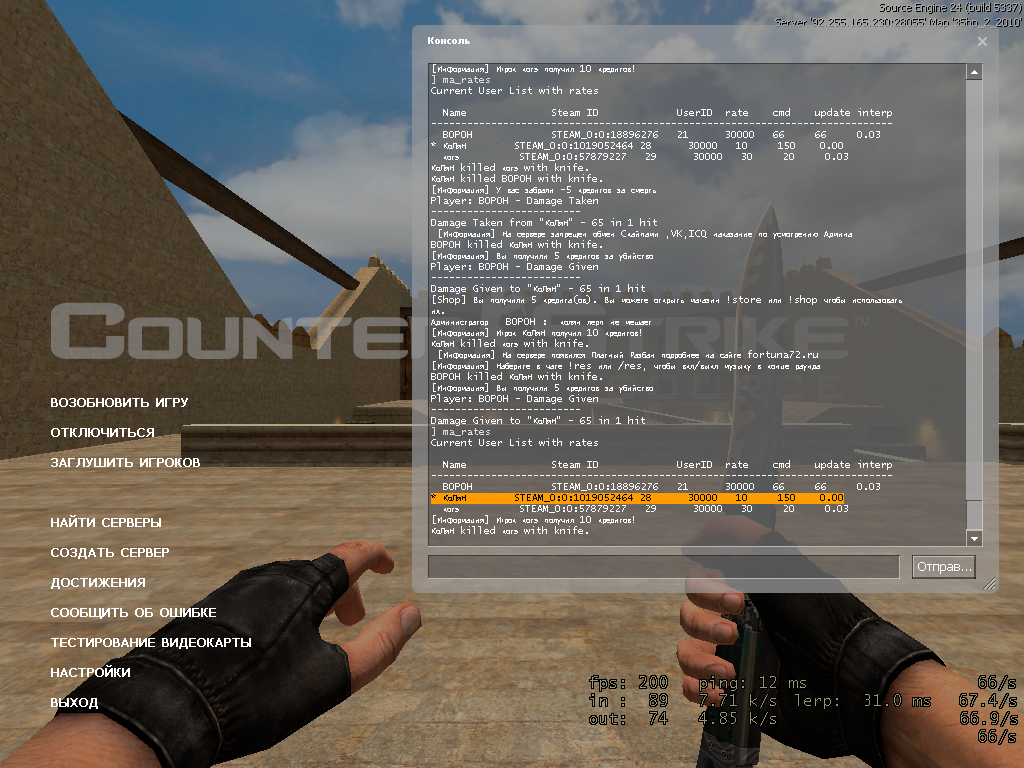This screenshot has width=1024, height=768.
Task: Launch ТЕСТИРОВАНИЕ ВИДЕОКАРТЫ benchmark
Action: [151, 643]
